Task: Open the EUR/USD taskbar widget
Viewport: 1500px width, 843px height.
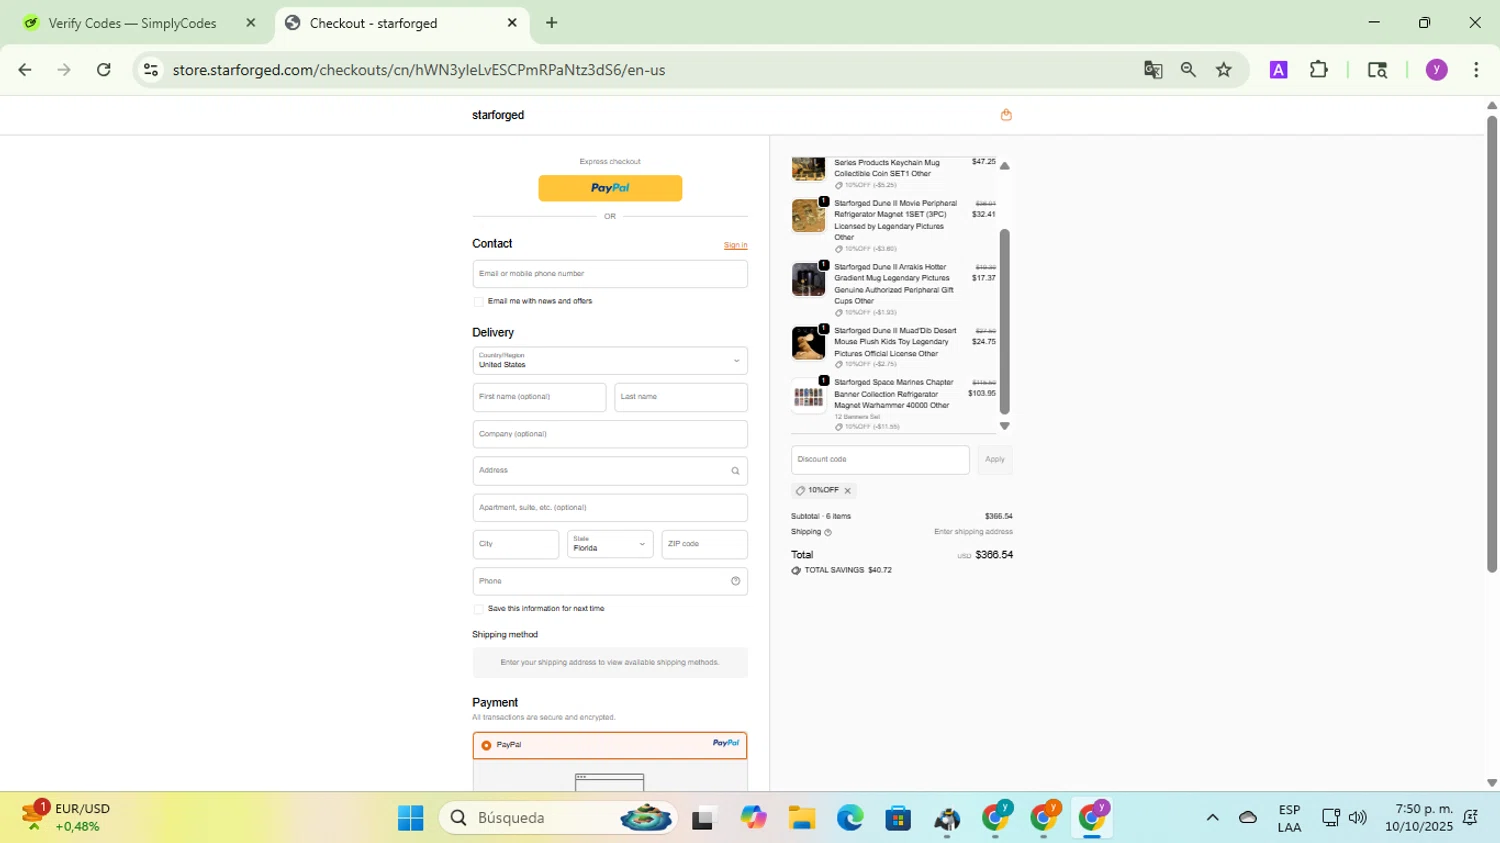Action: [x=66, y=817]
